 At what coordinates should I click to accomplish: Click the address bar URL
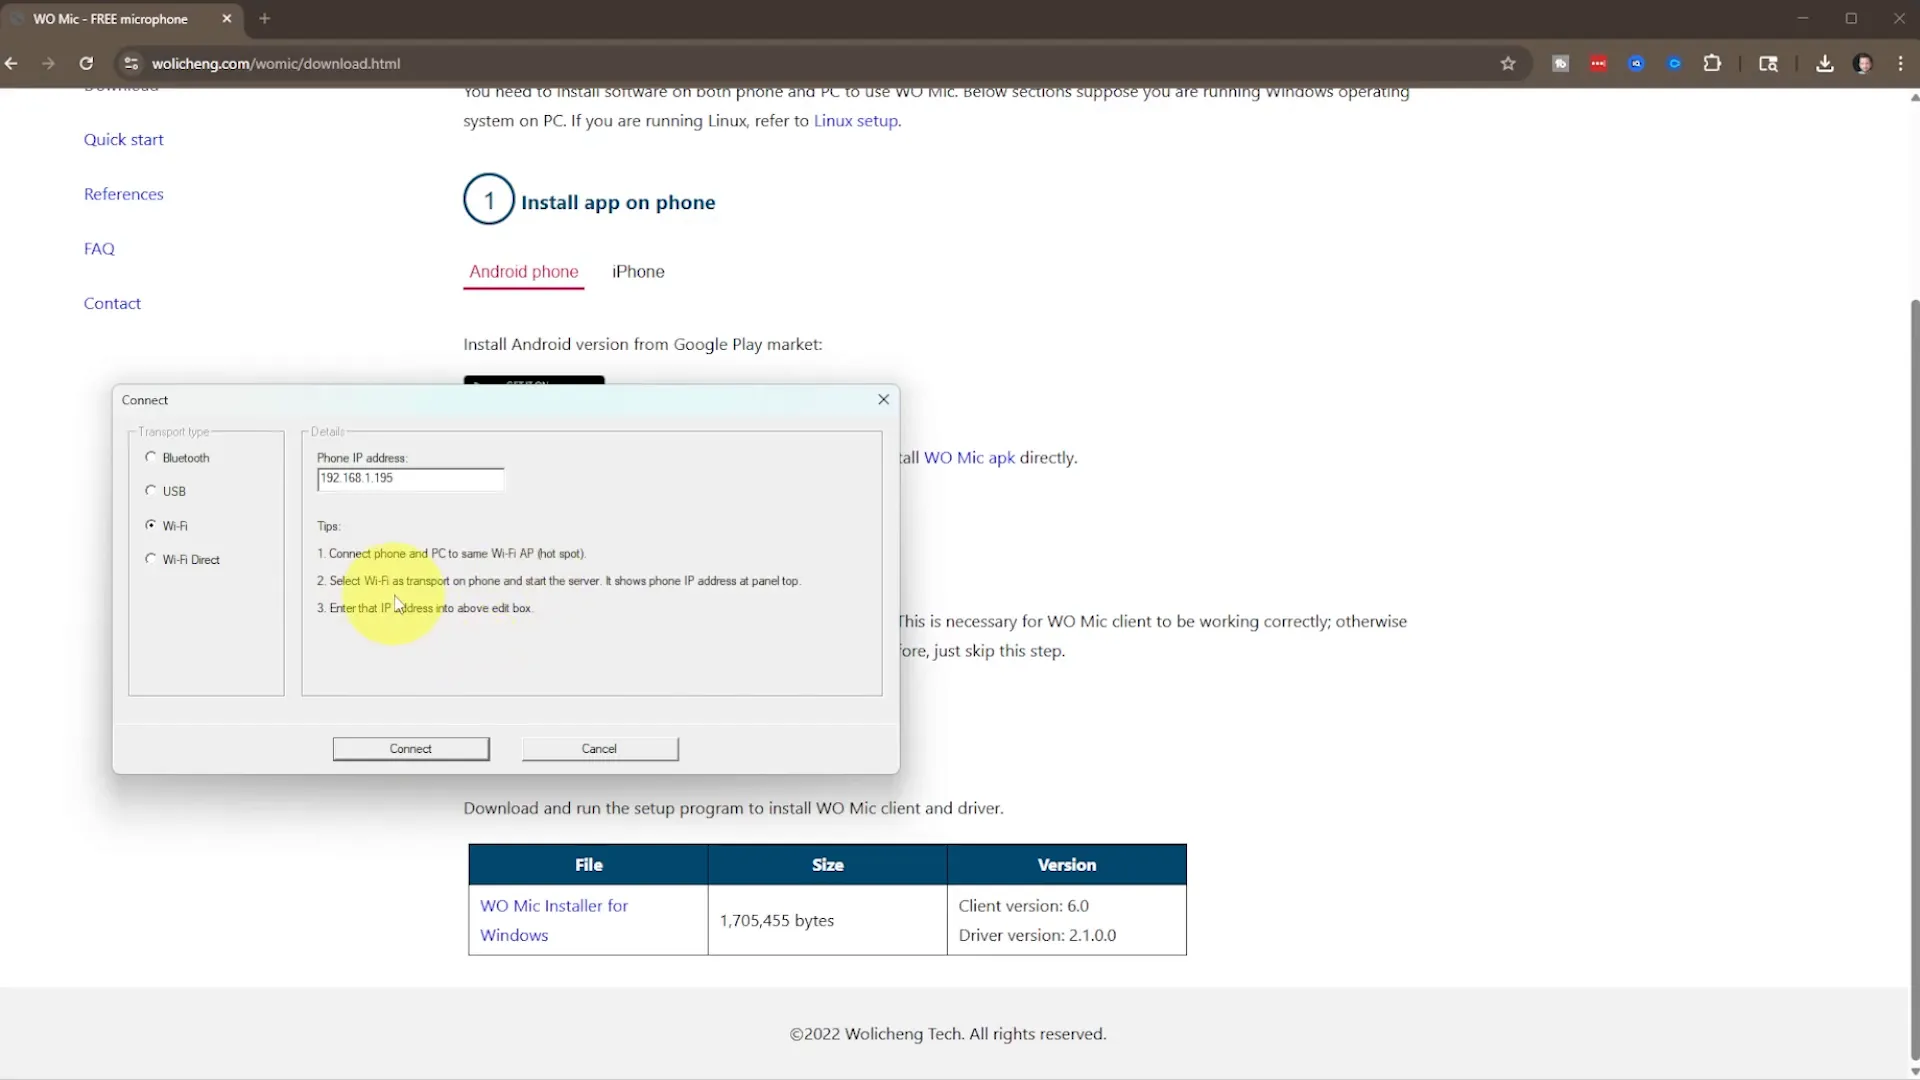(x=276, y=63)
